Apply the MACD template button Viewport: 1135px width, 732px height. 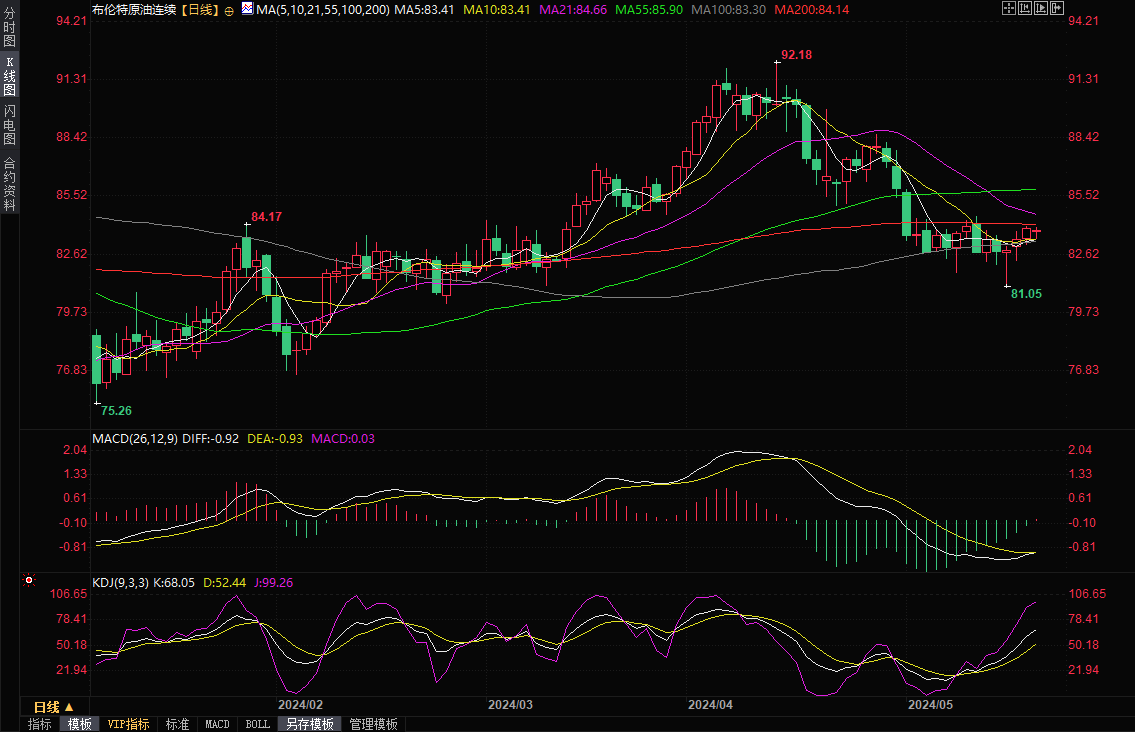217,724
